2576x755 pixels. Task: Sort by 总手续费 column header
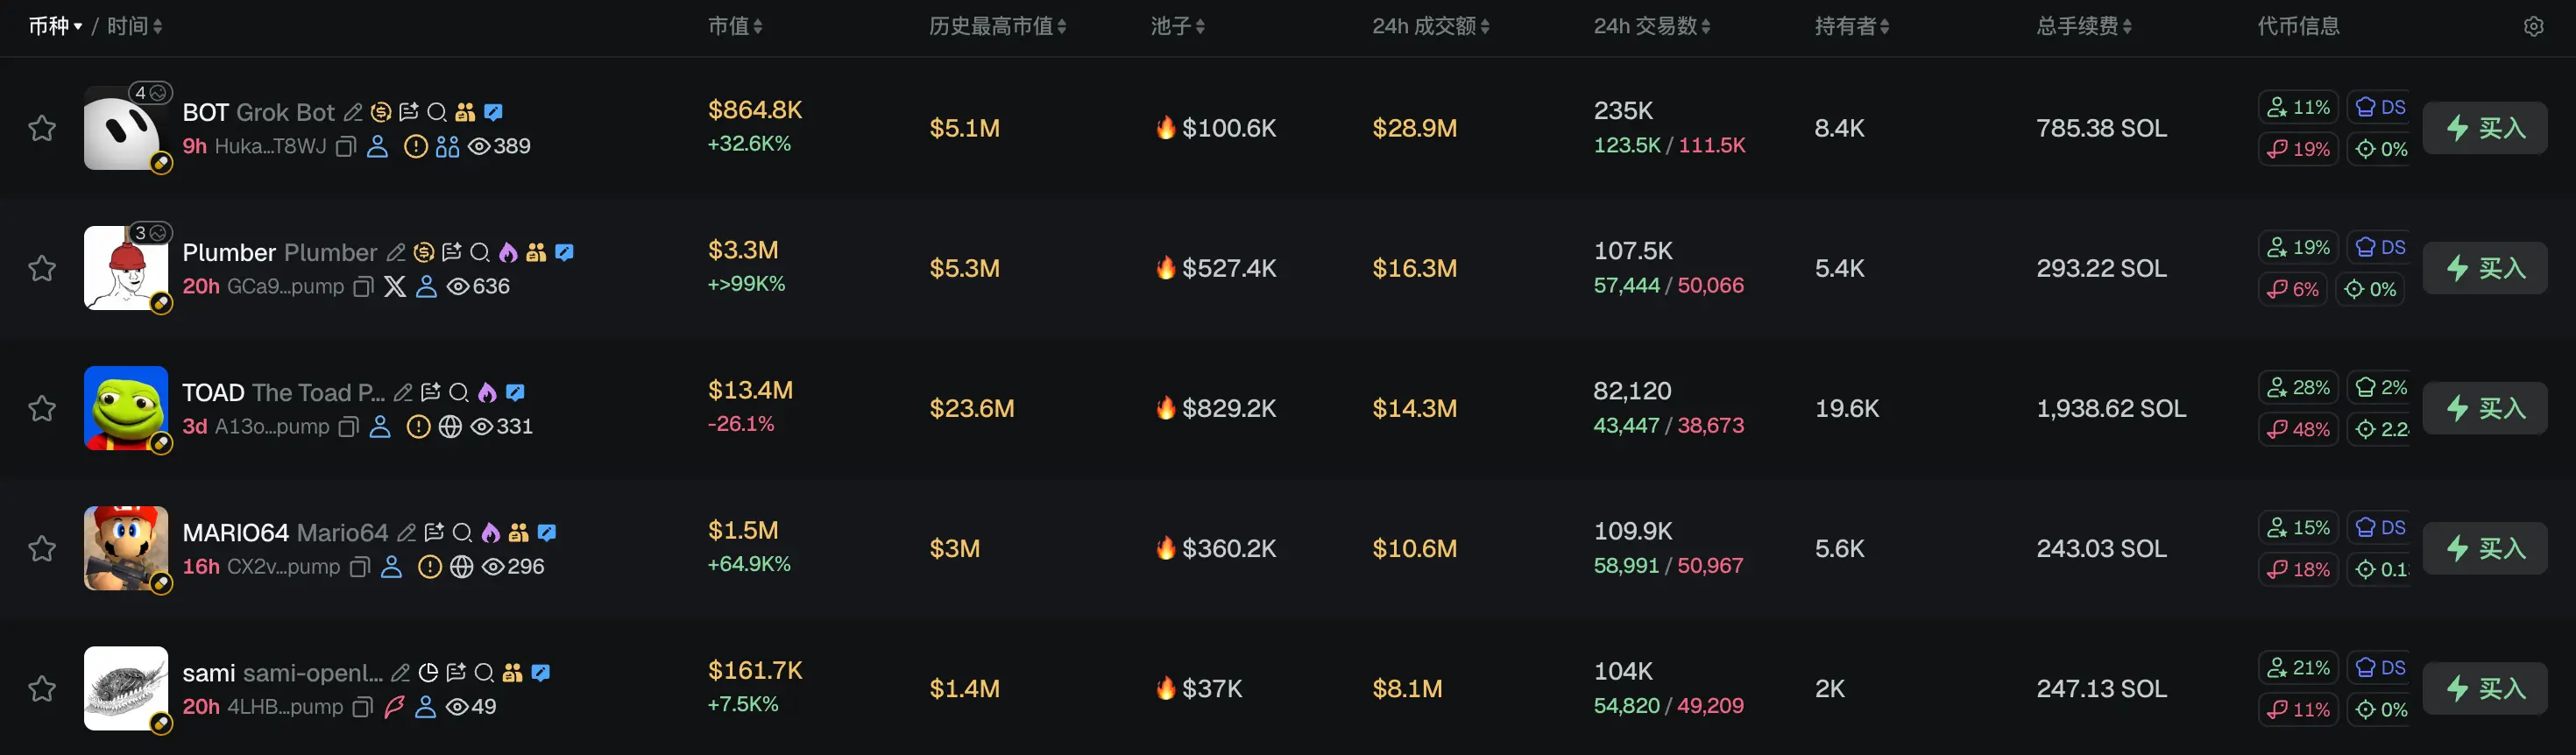(2084, 26)
